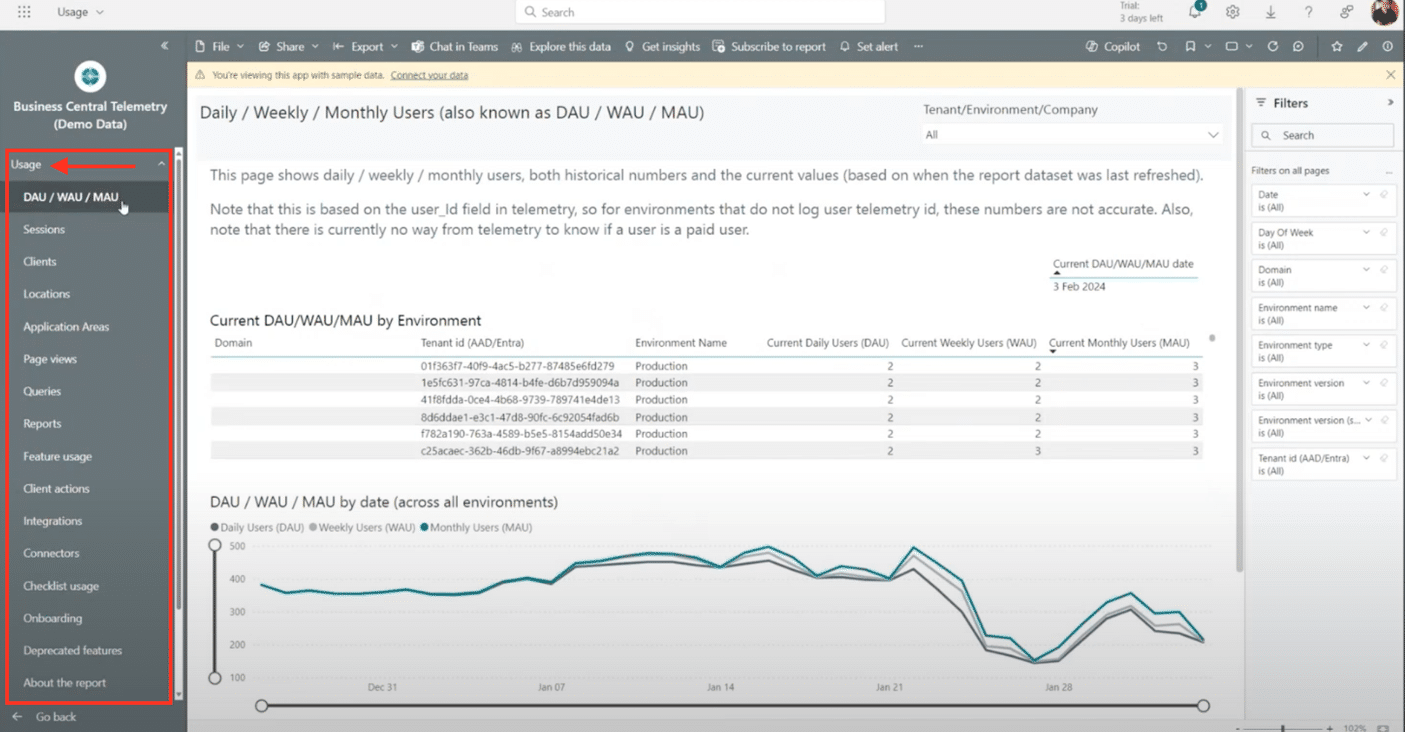Refresh the report visuals
The image size is (1405, 732).
coord(1273,46)
